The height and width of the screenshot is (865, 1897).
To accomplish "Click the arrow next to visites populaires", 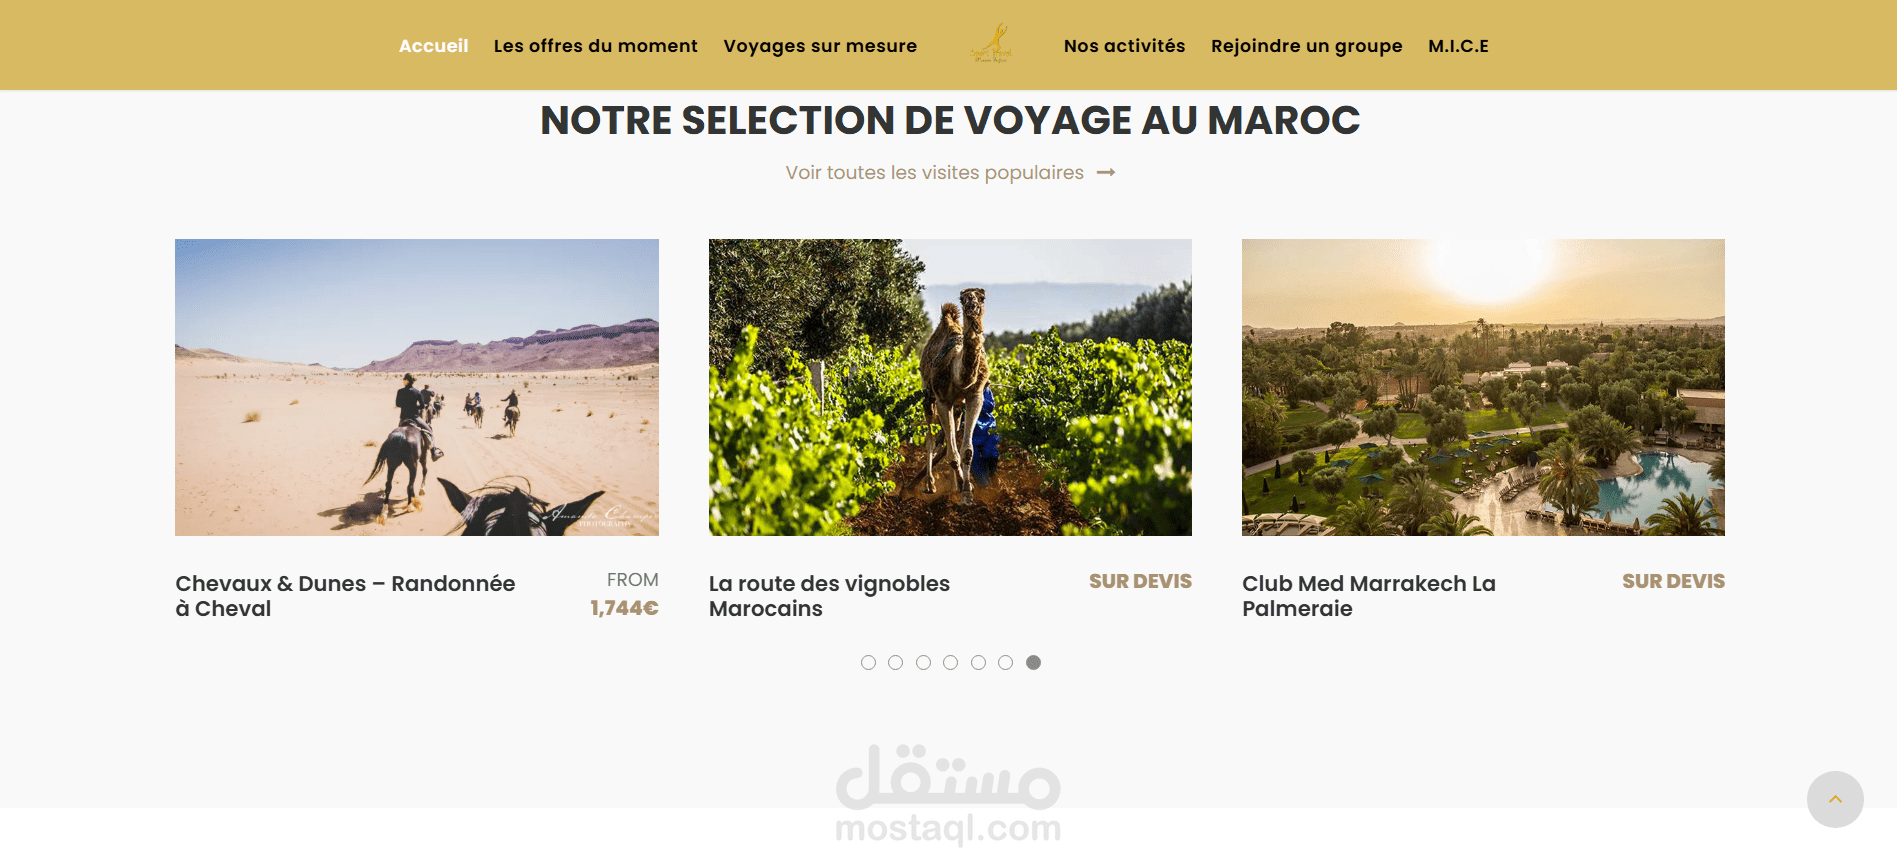I will point(1106,173).
